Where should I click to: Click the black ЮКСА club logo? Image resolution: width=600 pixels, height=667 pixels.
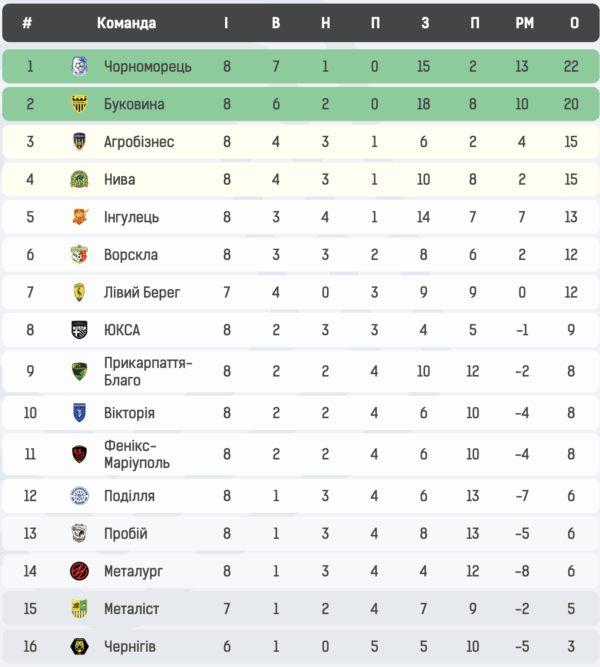tap(80, 330)
